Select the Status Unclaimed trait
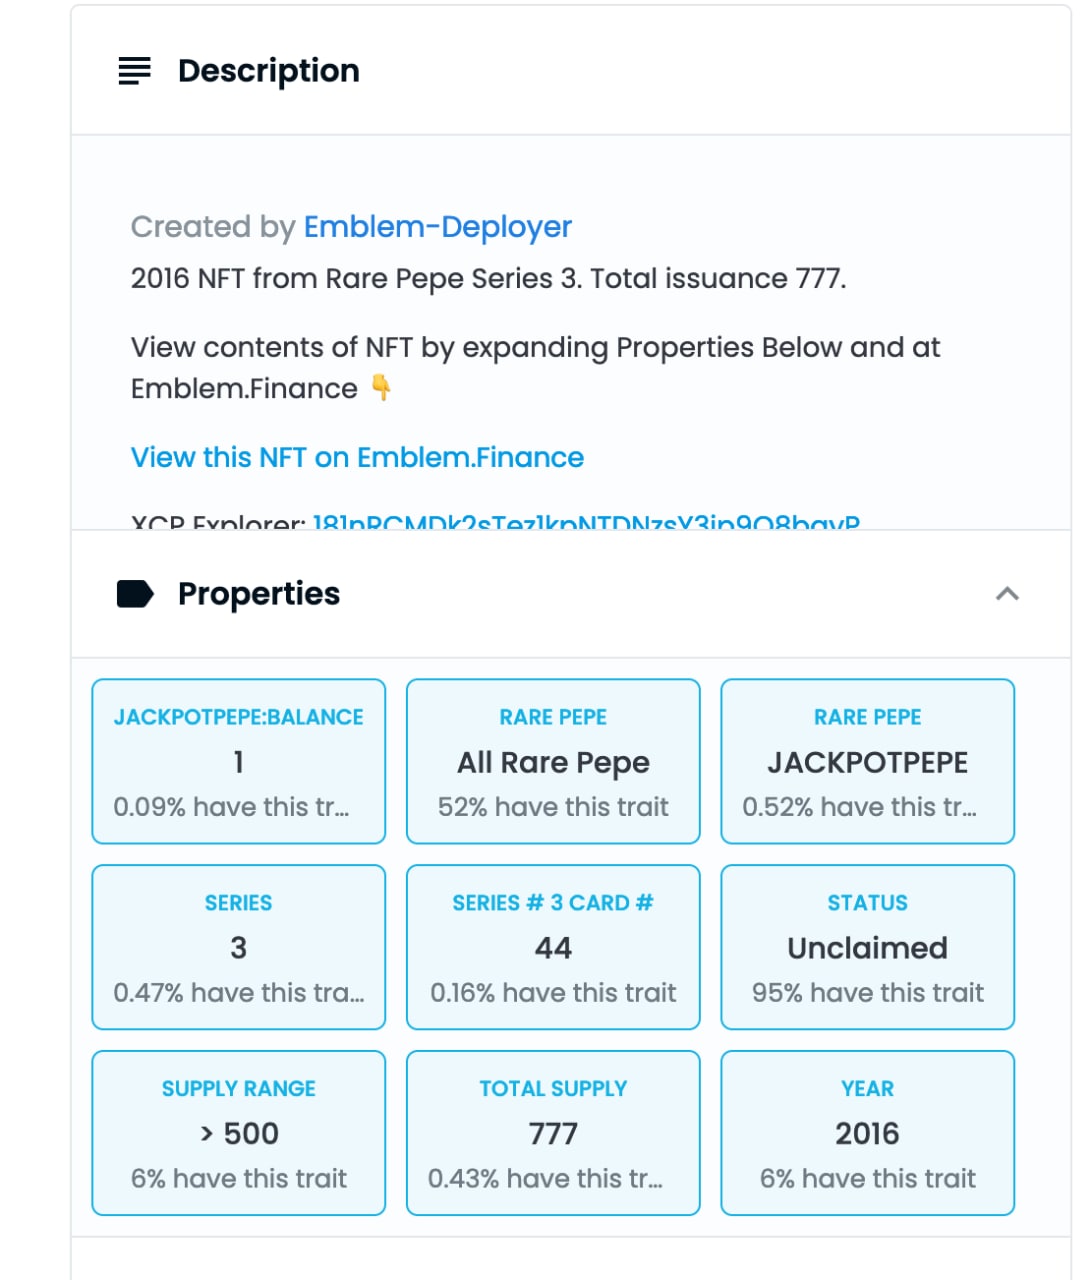The height and width of the screenshot is (1280, 1091). point(867,947)
